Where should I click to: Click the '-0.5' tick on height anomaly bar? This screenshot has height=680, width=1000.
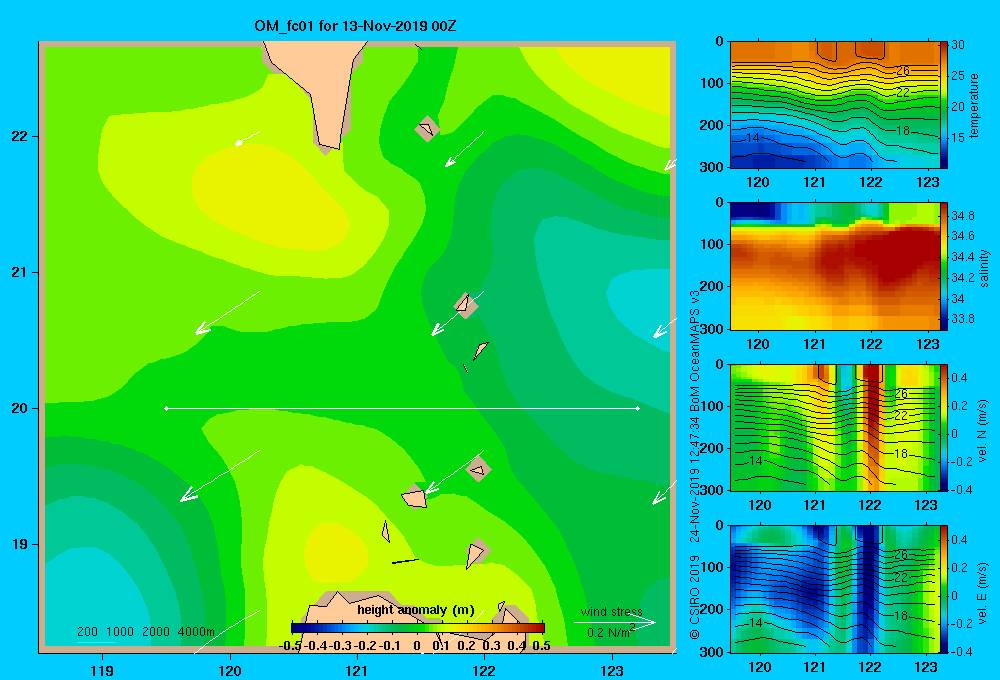pyautogui.click(x=290, y=646)
